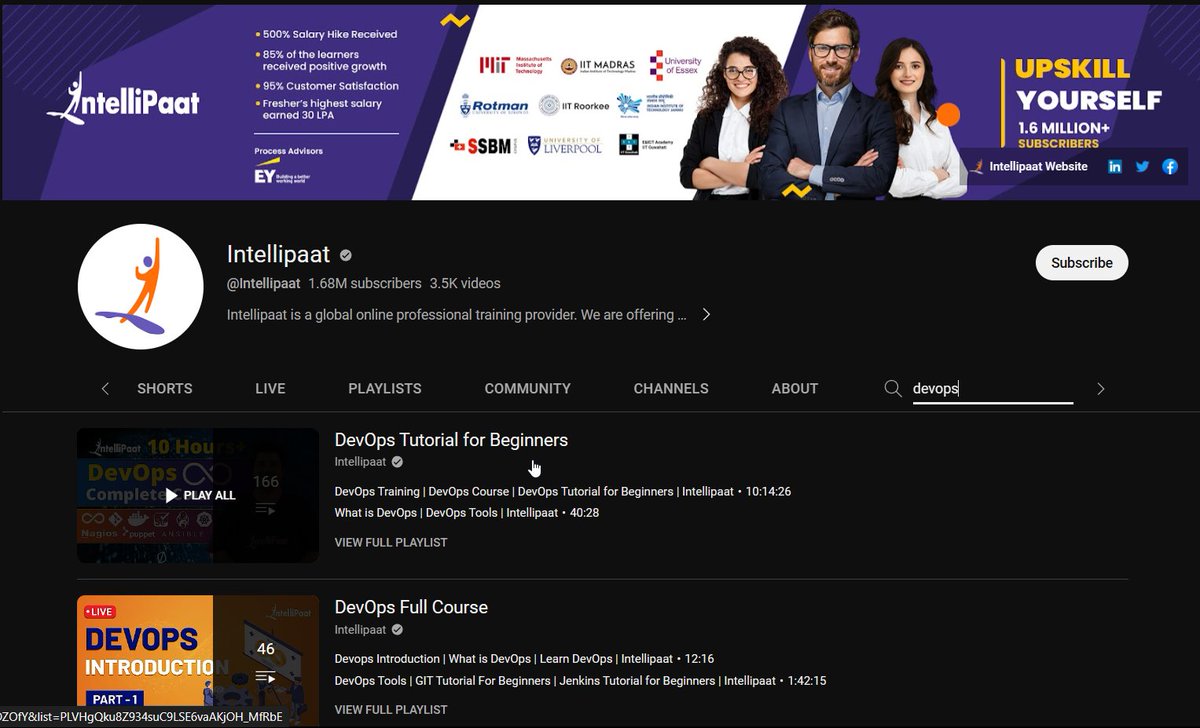This screenshot has width=1200, height=728.
Task: Open the Facebook icon in the banner
Action: pos(1169,167)
